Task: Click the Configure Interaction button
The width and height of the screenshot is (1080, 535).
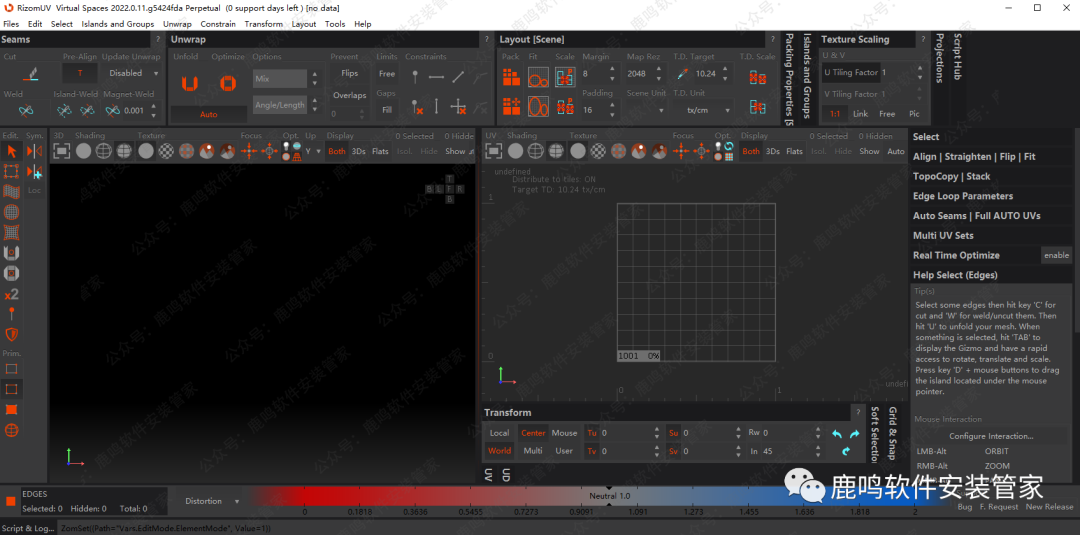Action: click(x=990, y=436)
